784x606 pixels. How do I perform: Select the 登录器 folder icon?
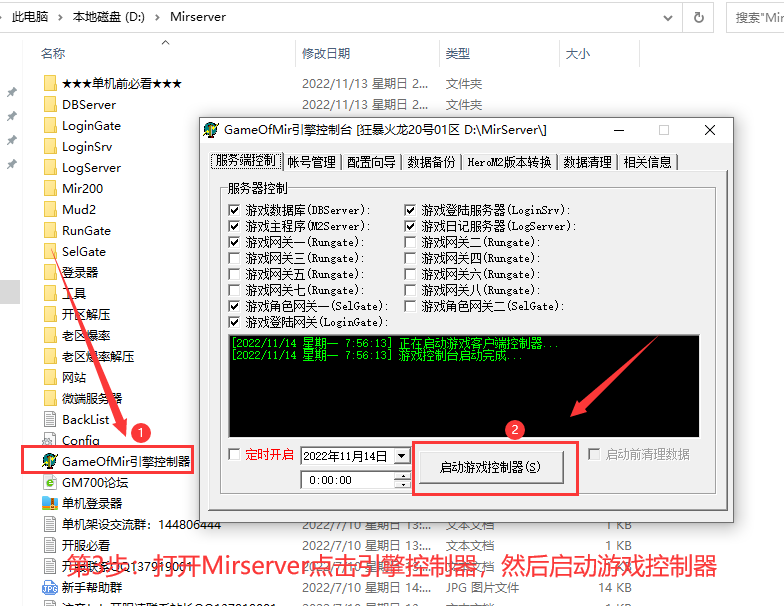point(50,272)
